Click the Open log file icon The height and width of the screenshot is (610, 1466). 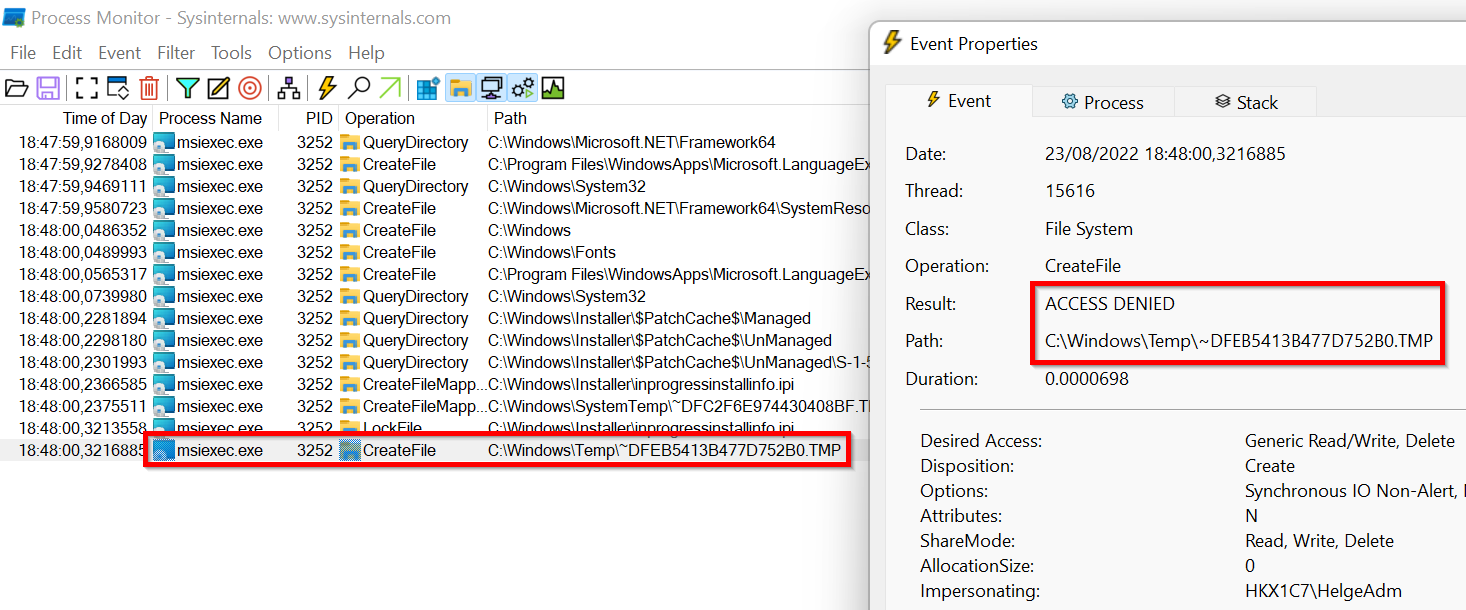[x=16, y=88]
